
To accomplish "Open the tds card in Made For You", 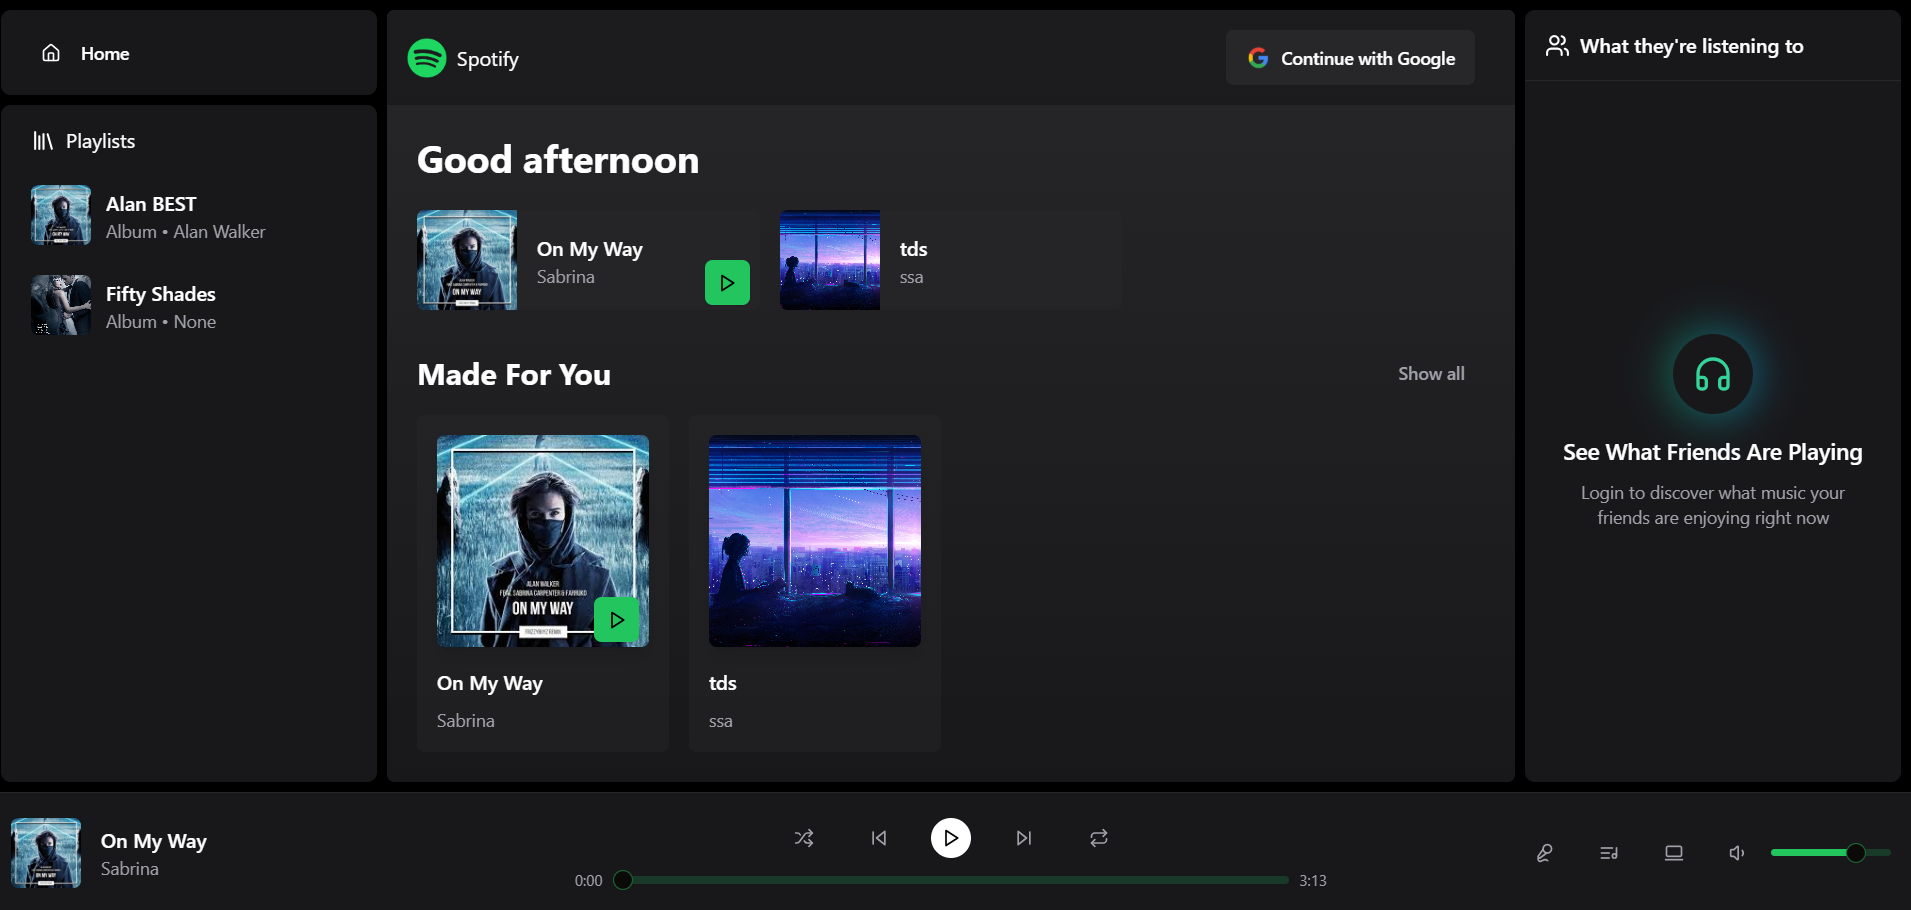I will coord(815,583).
